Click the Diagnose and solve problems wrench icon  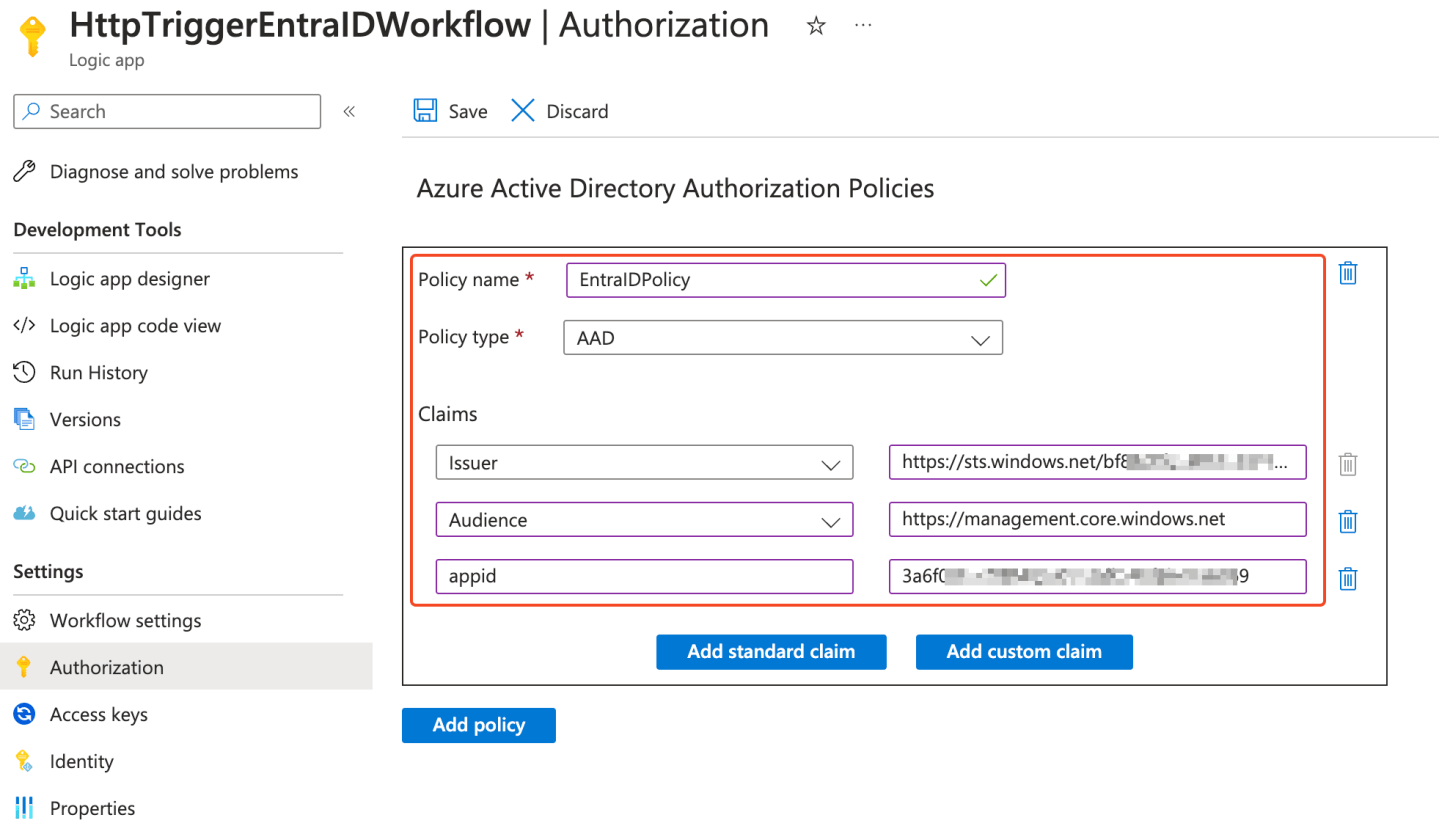tap(24, 172)
